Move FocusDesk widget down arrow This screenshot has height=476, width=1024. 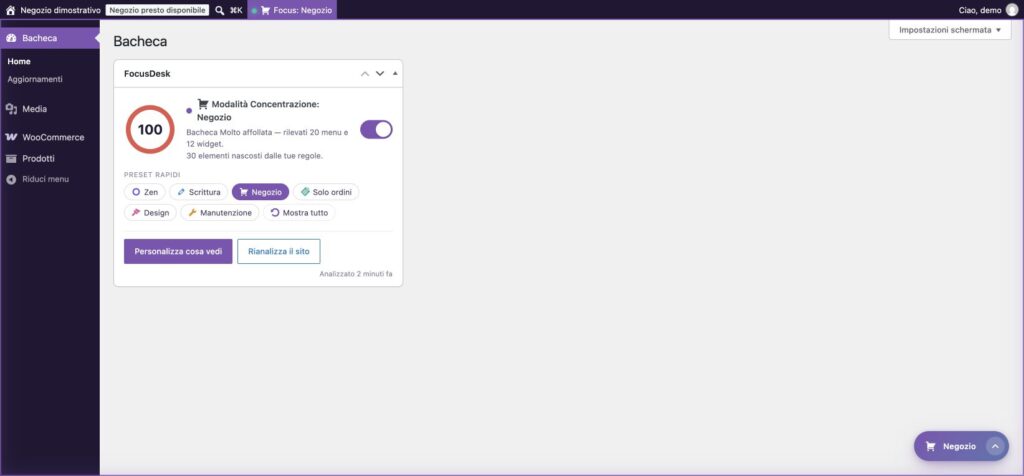click(380, 74)
